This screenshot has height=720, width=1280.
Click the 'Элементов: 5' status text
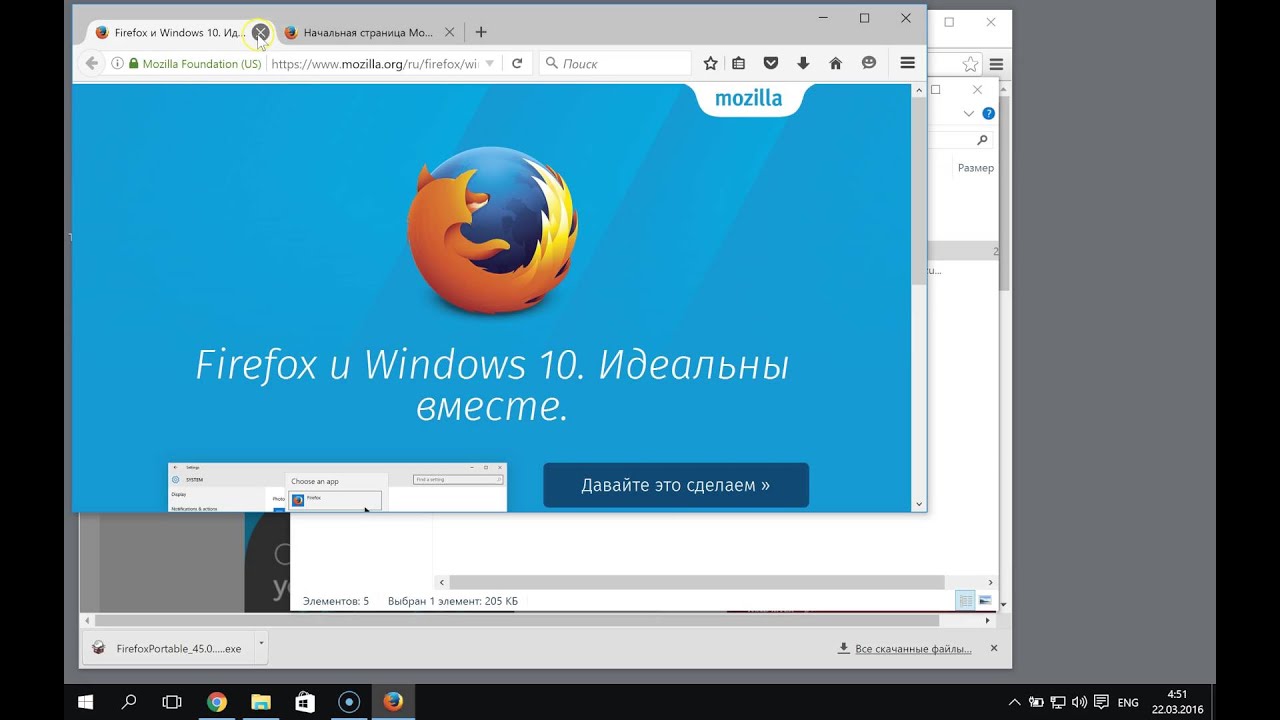(x=336, y=601)
